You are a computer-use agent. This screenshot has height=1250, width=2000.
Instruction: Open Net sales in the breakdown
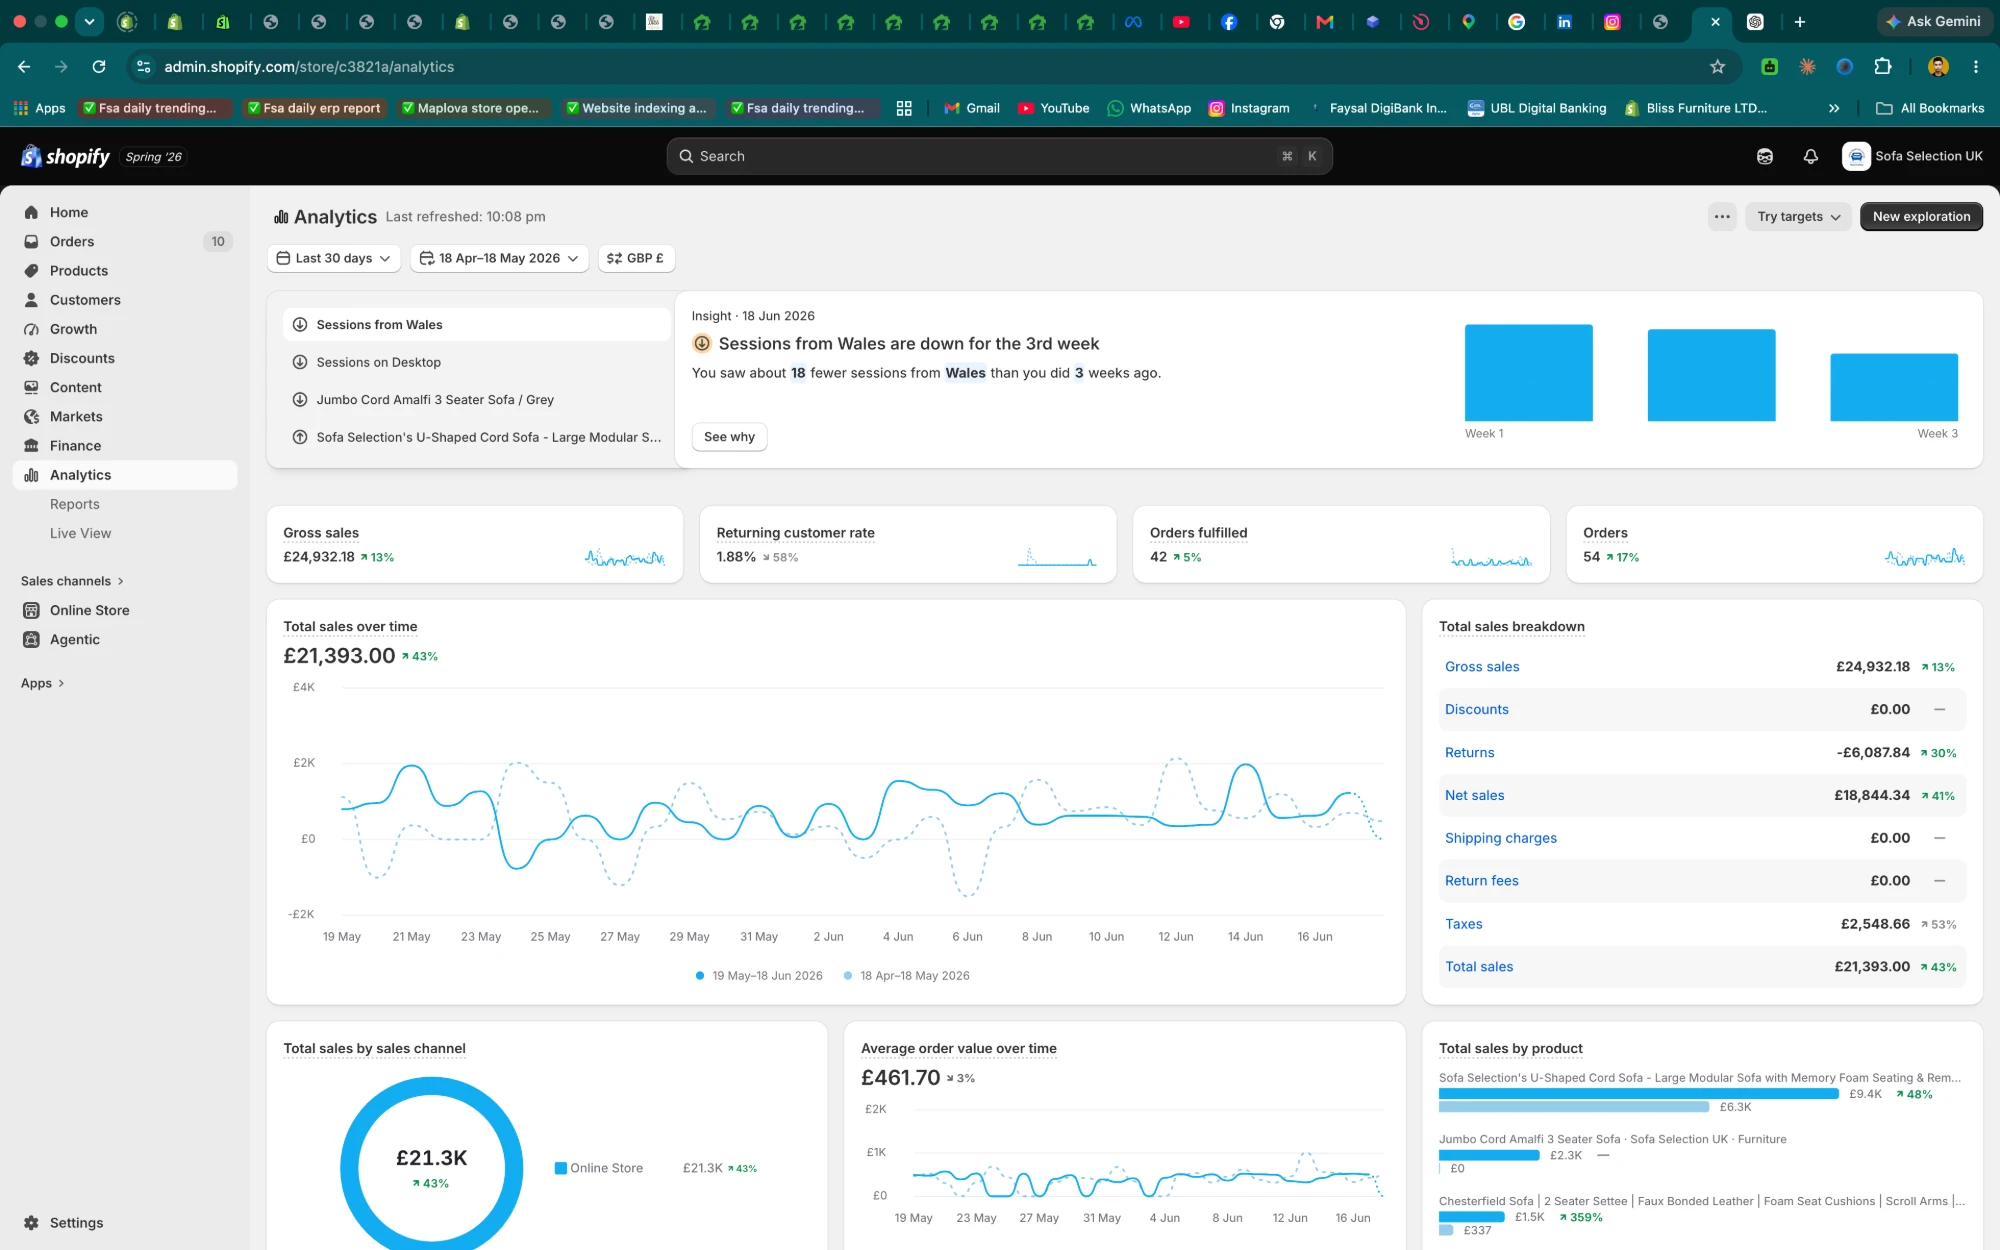pos(1474,796)
